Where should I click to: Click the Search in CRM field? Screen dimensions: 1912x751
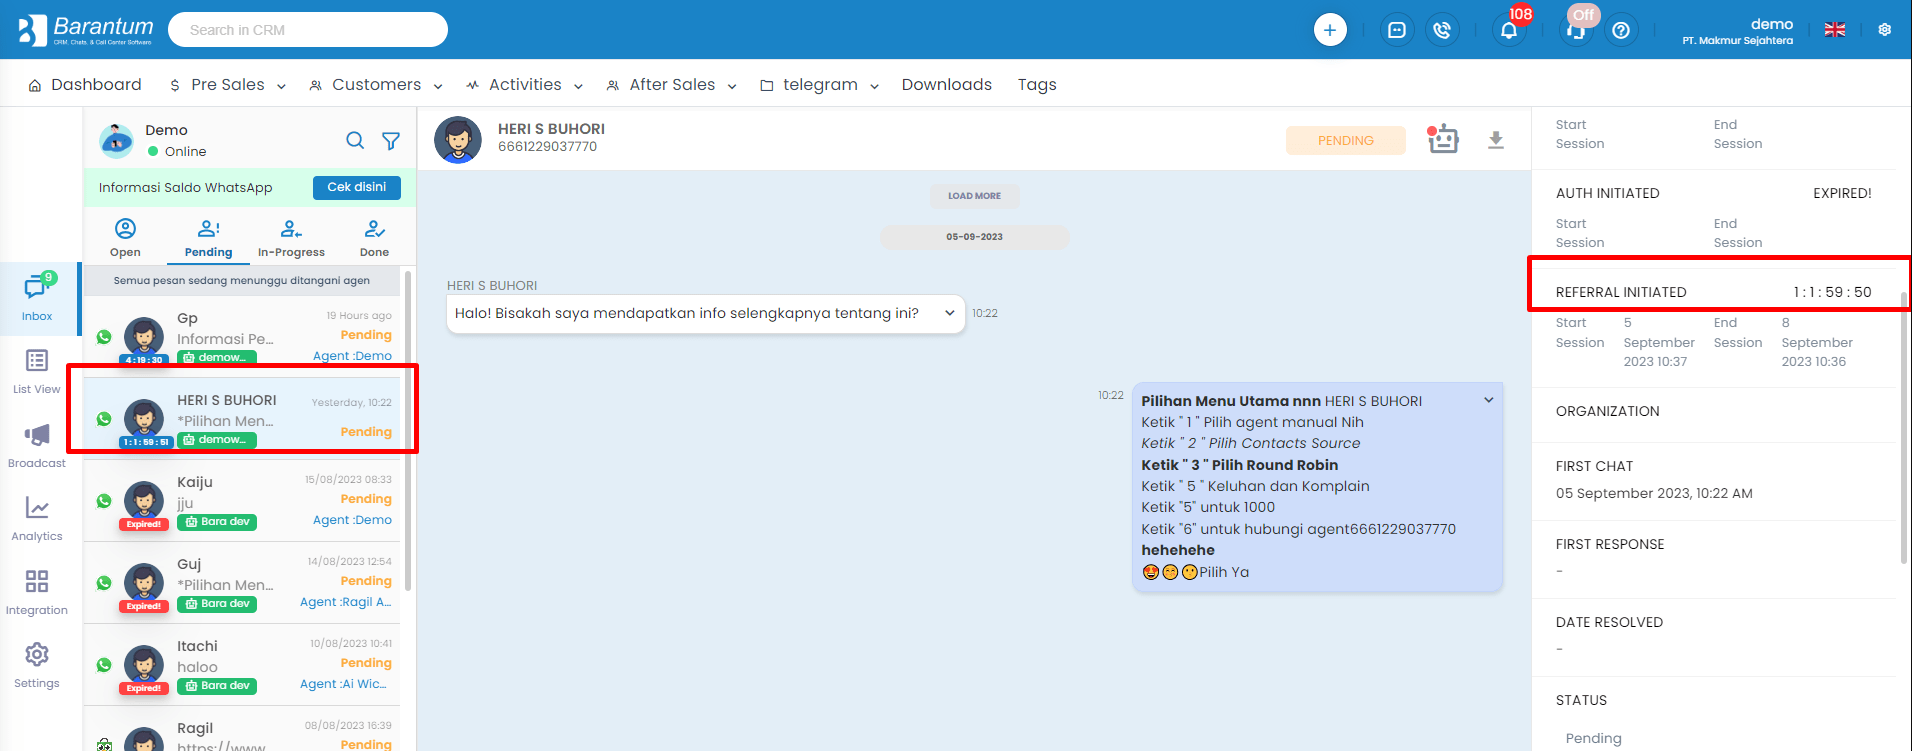tap(308, 30)
